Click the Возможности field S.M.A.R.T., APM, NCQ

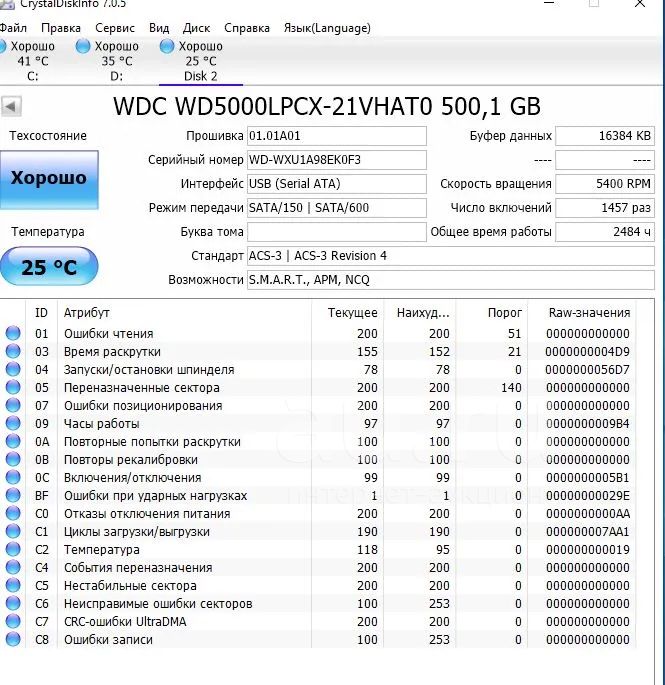[x=451, y=280]
